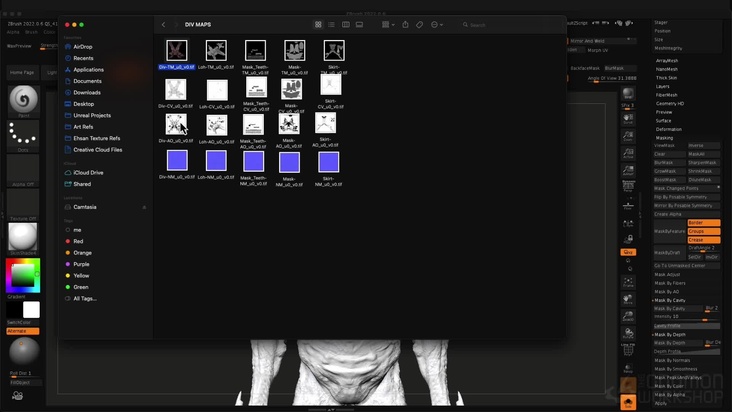Filter by the Red tag
Viewport: 732px width, 412px height.
[78, 241]
